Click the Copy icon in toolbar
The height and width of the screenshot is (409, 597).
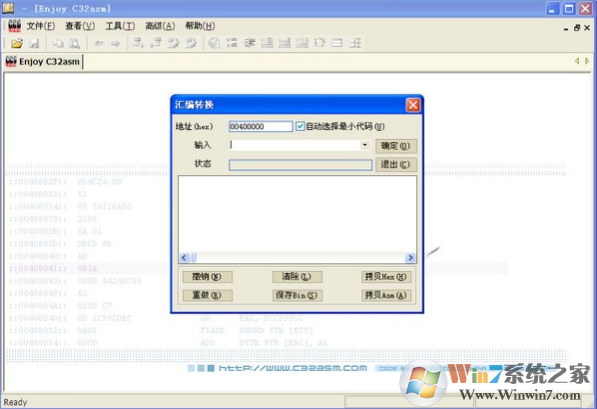coord(58,43)
